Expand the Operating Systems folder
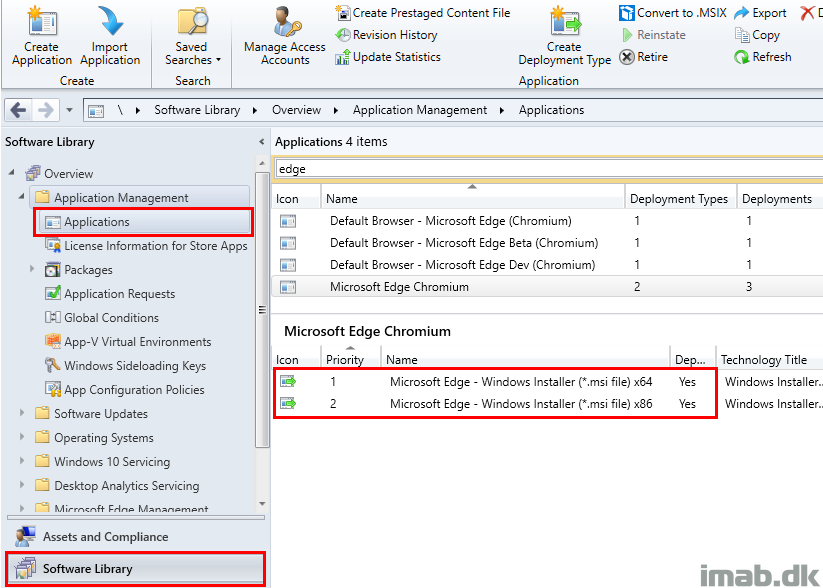 (22, 437)
